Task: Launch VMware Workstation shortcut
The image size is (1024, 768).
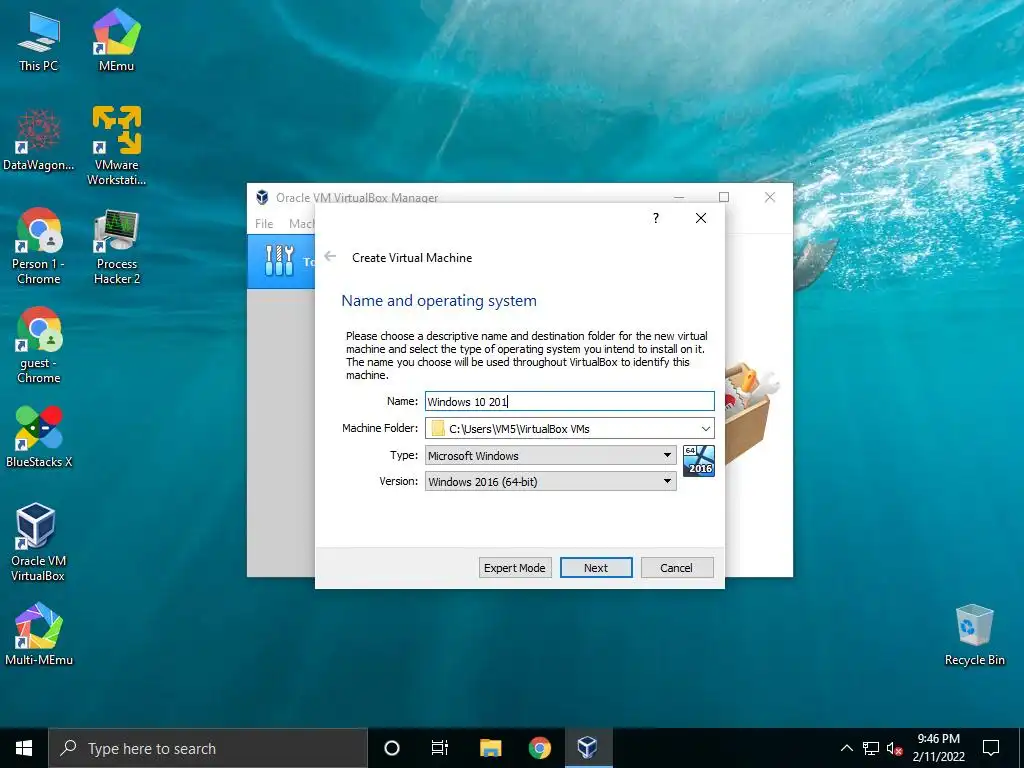Action: click(x=116, y=145)
